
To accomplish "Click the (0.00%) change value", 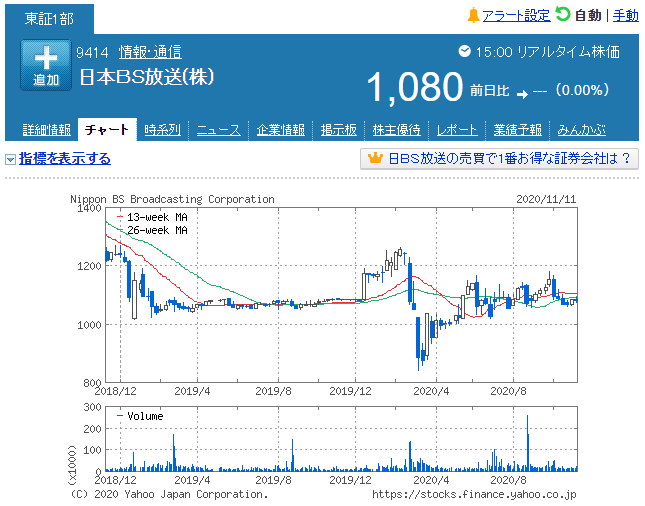I will pyautogui.click(x=582, y=90).
